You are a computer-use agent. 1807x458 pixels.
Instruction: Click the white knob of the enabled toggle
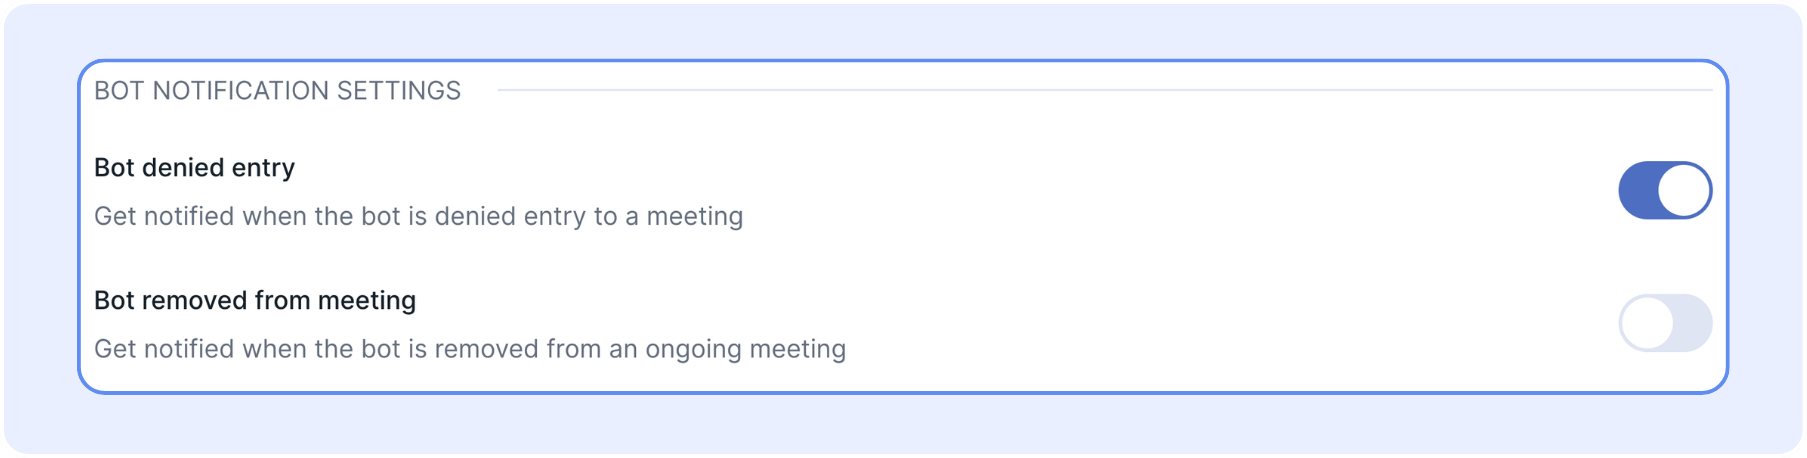pos(1684,190)
